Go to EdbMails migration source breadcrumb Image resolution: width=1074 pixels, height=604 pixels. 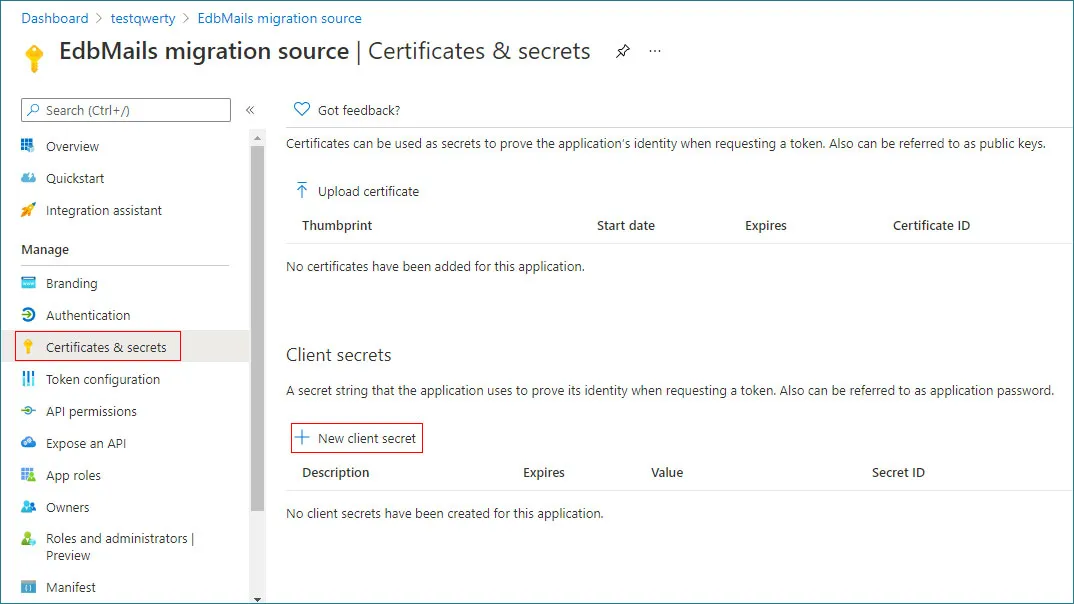[x=279, y=18]
